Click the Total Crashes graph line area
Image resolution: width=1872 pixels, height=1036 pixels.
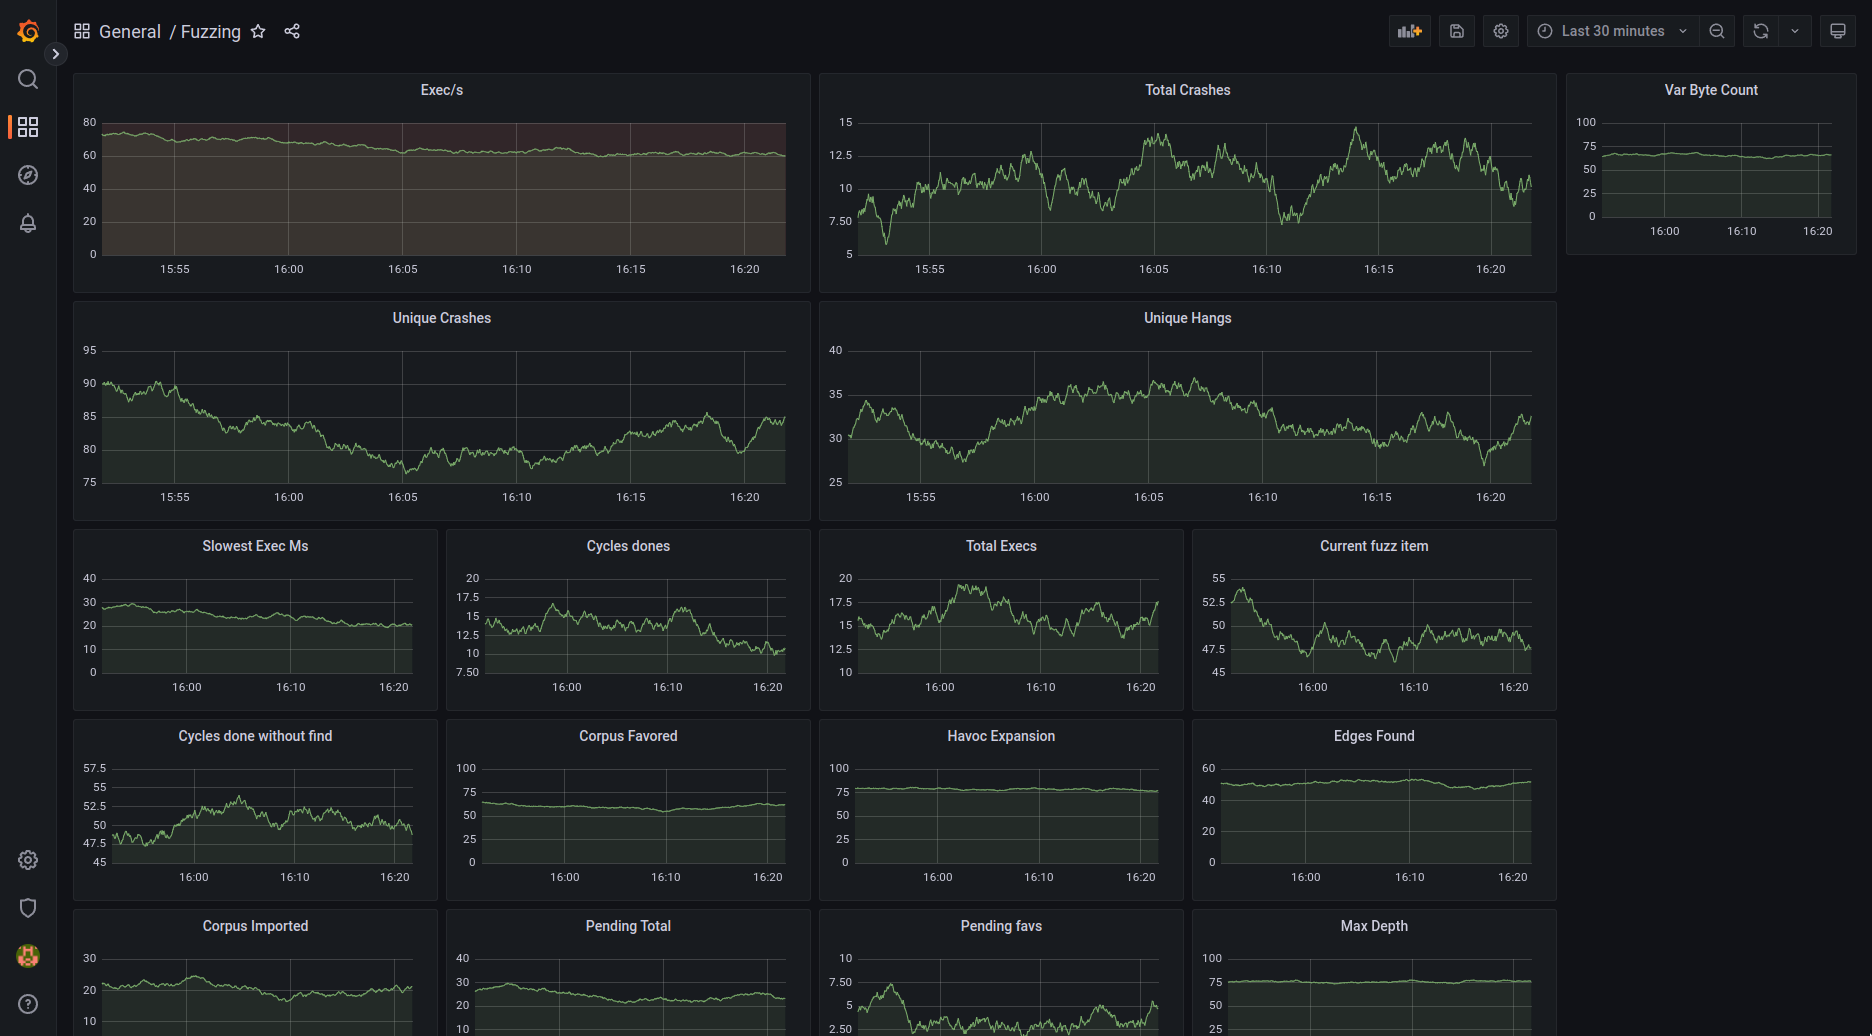click(x=1195, y=189)
